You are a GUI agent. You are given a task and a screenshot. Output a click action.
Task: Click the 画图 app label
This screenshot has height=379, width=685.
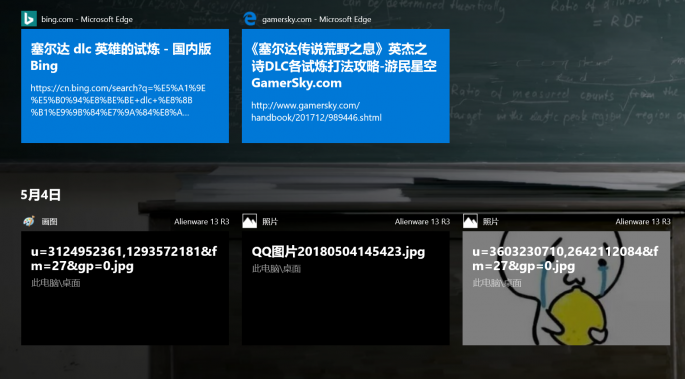pos(49,222)
